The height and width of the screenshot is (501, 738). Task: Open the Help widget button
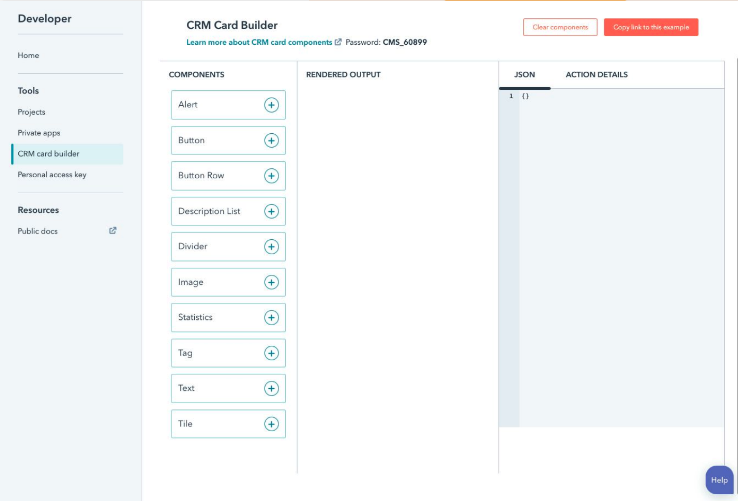pos(719,480)
